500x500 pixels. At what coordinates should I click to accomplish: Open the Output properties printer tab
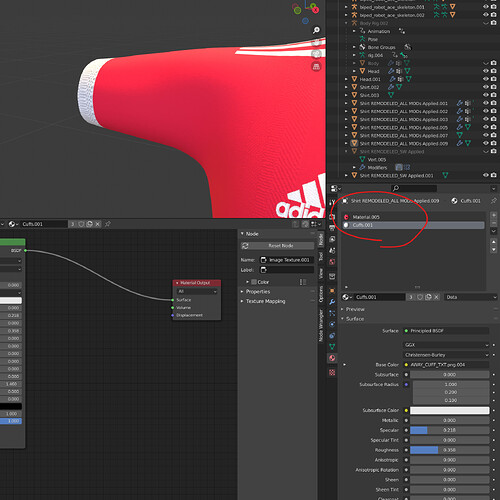(332, 228)
